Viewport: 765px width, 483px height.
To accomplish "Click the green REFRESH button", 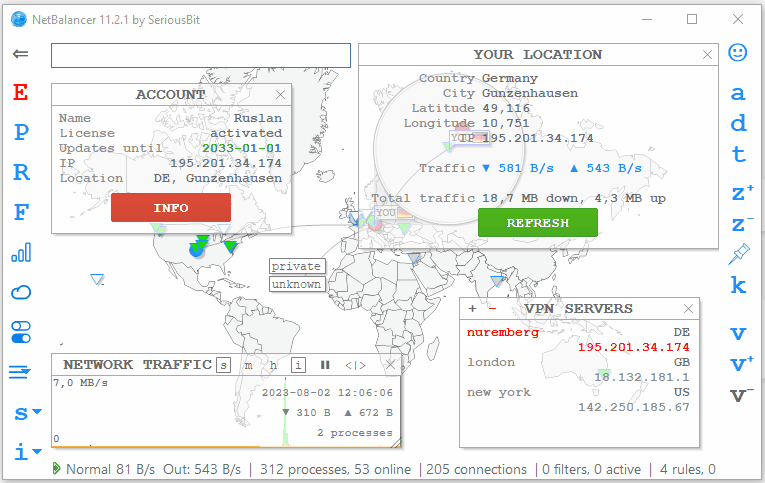I will tap(538, 222).
